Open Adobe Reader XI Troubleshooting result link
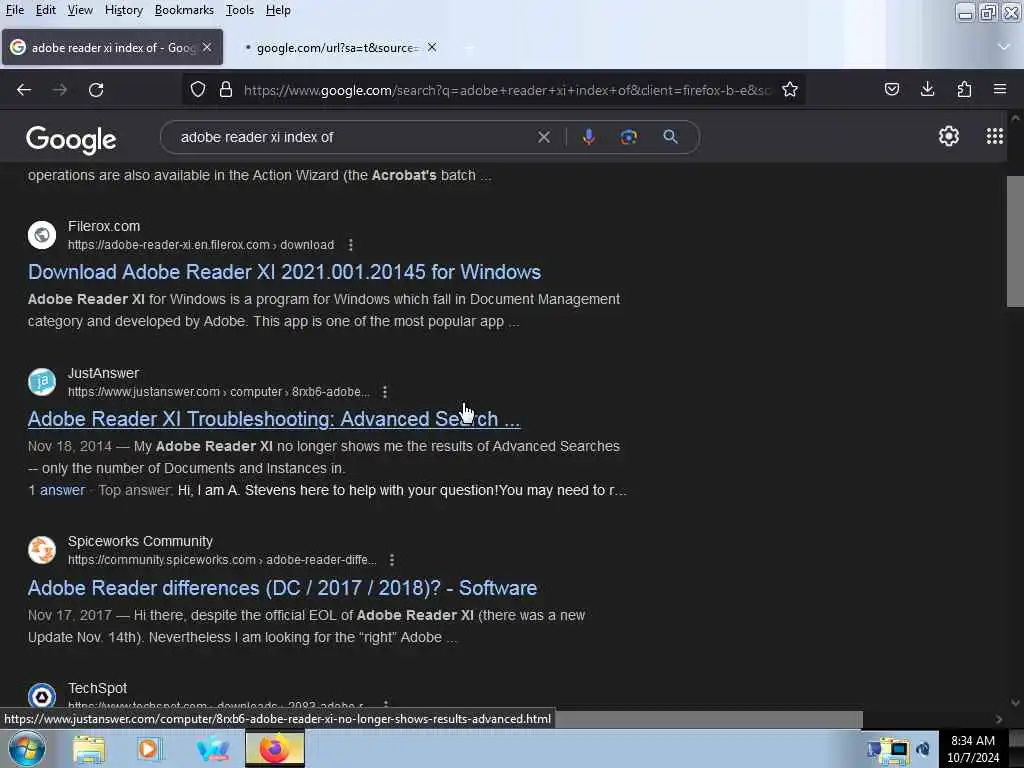Viewport: 1024px width, 768px height. (x=274, y=419)
